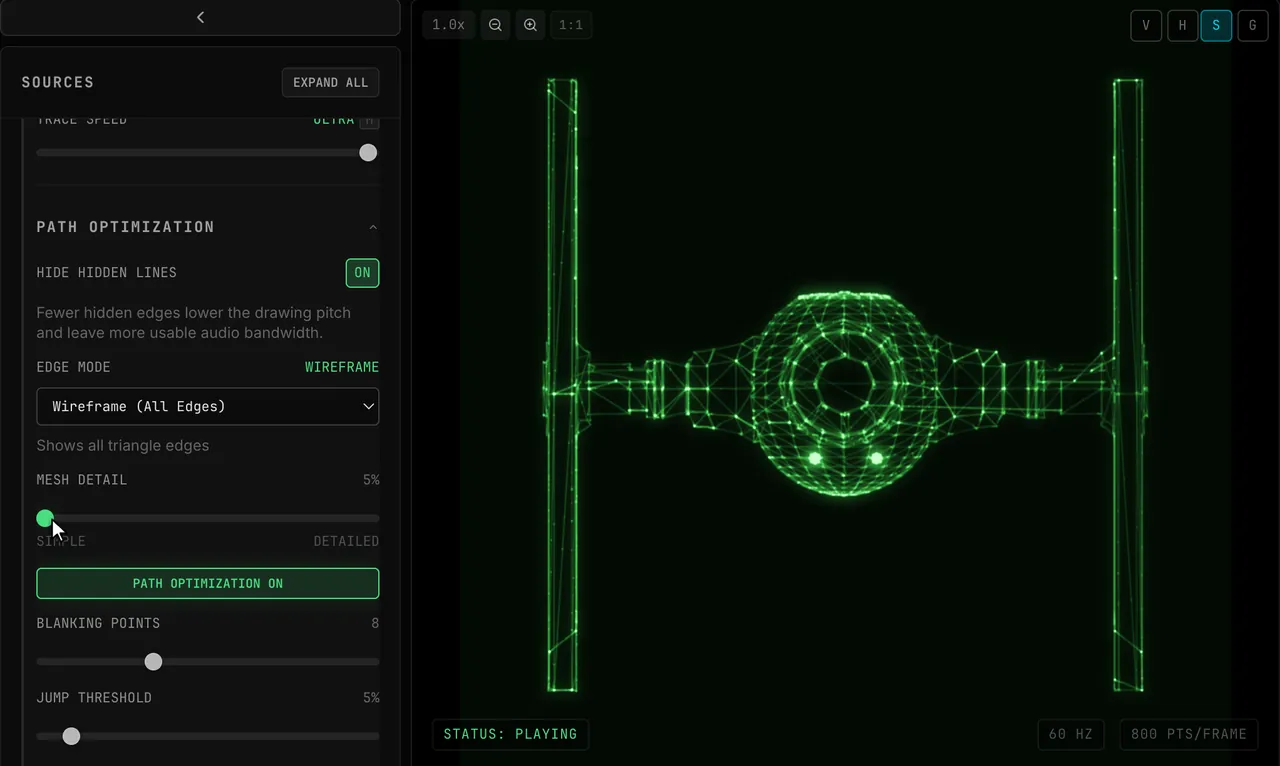Collapse the sidebar with the back chevron
Viewport: 1280px width, 766px height.
pyautogui.click(x=200, y=17)
